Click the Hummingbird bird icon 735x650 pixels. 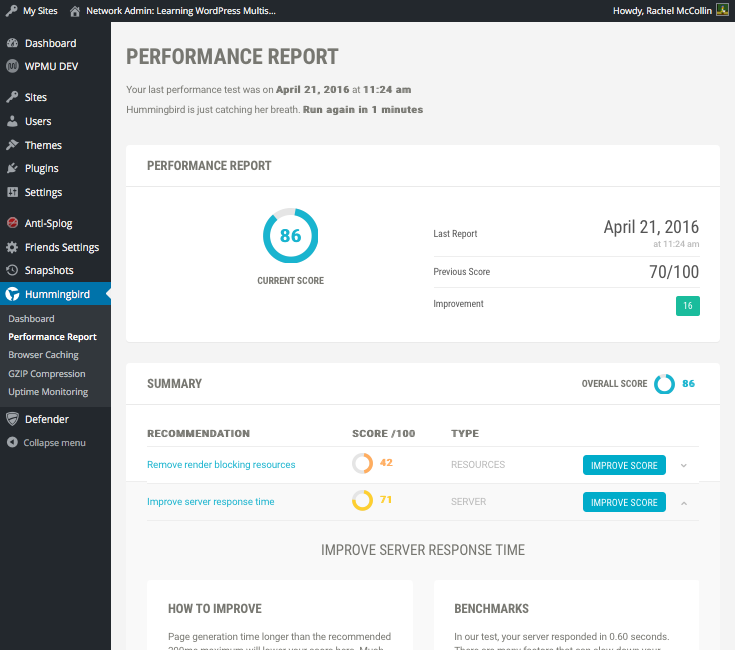pos(13,294)
